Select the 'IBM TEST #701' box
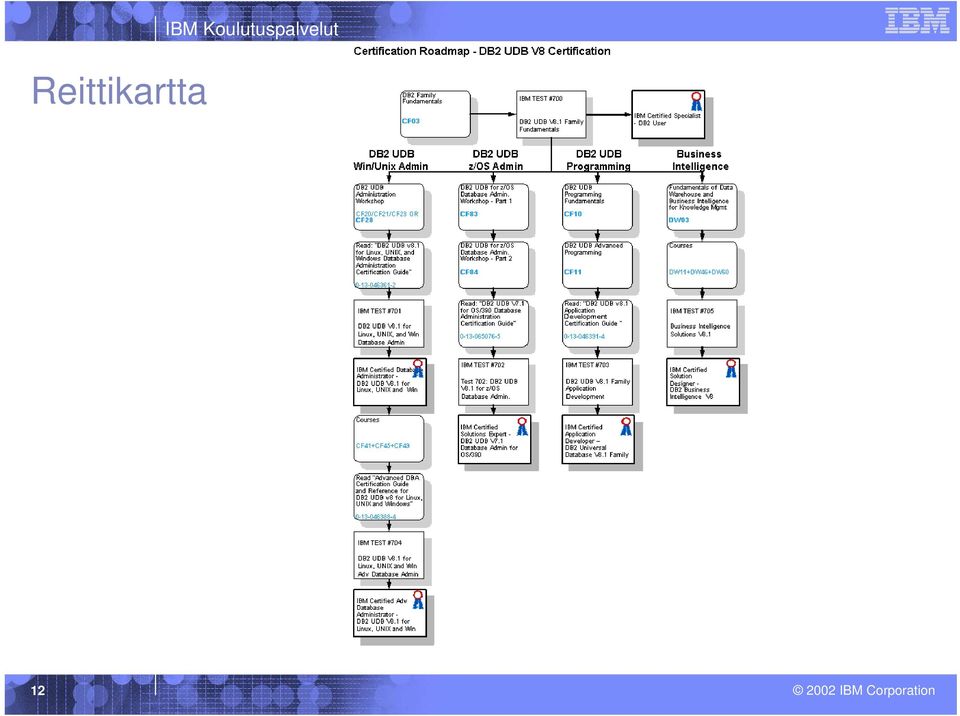The image size is (960, 716). tap(388, 323)
